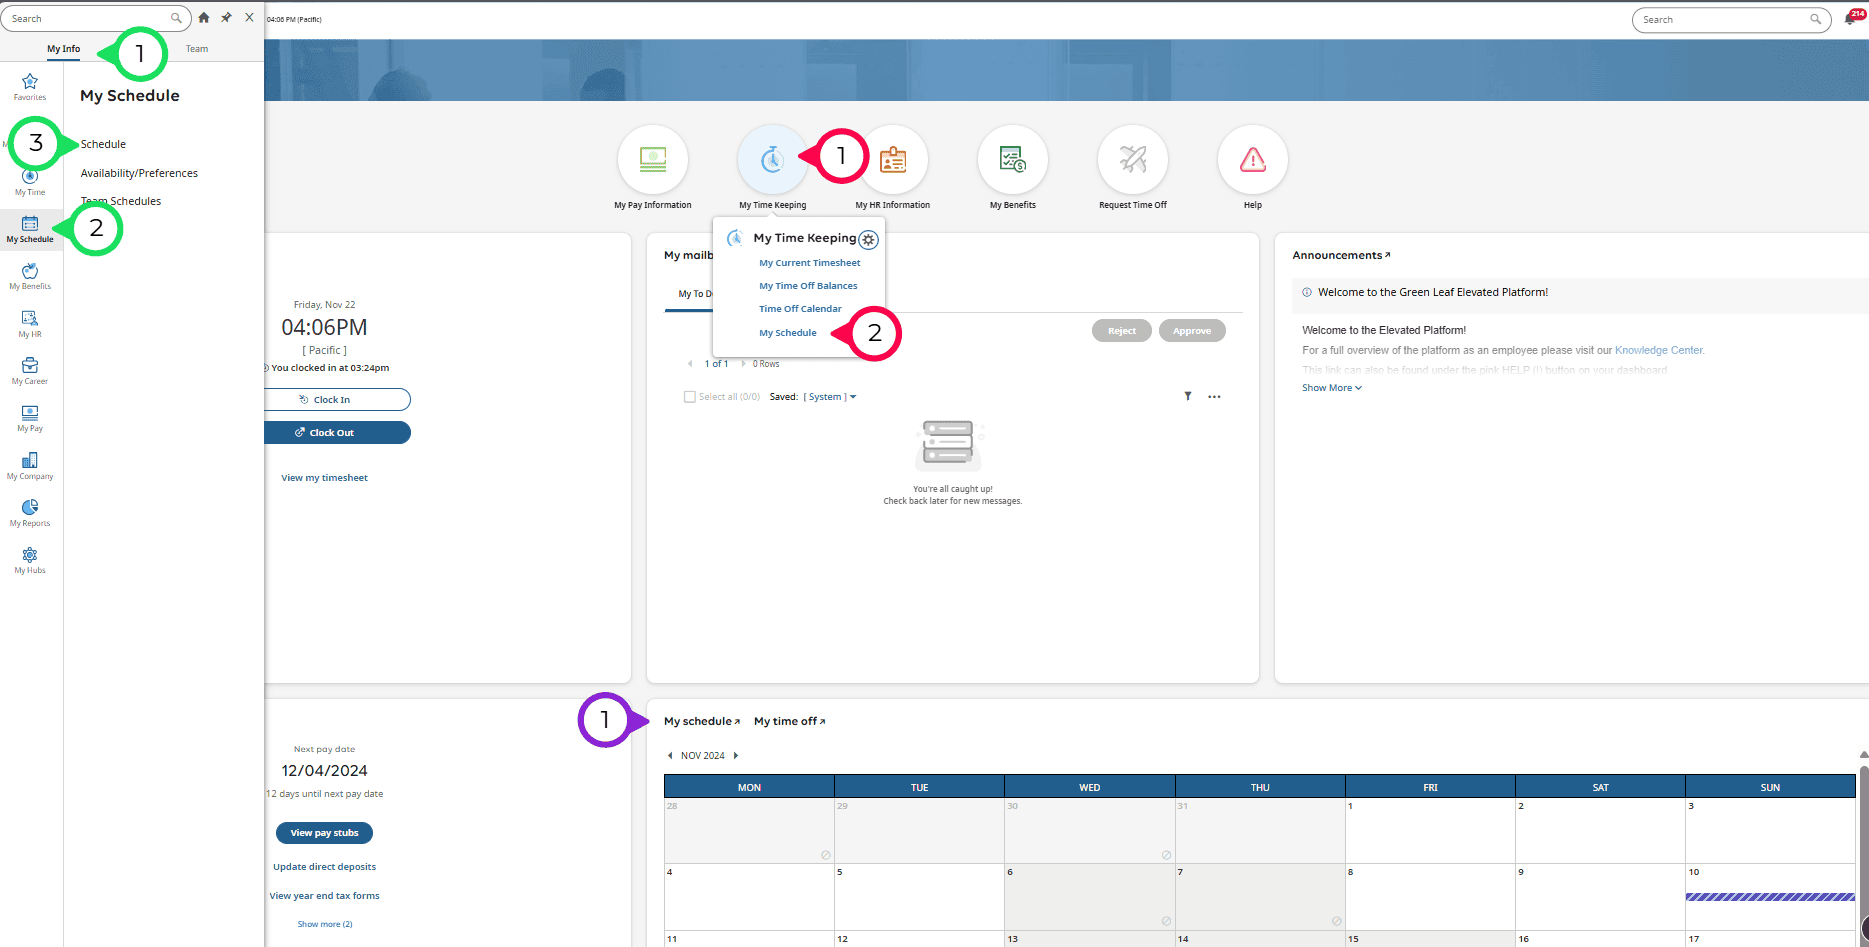This screenshot has height=947, width=1869.
Task: Choose My Current Timesheet in the popup
Action: point(810,263)
